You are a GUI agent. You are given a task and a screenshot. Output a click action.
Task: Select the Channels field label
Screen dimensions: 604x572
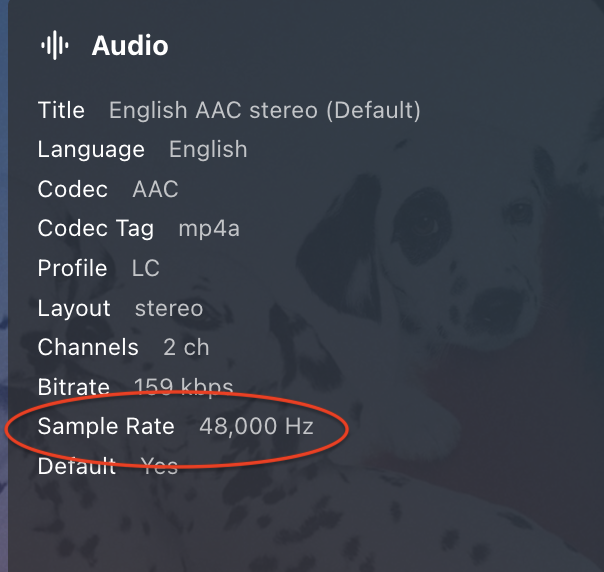[x=88, y=348]
